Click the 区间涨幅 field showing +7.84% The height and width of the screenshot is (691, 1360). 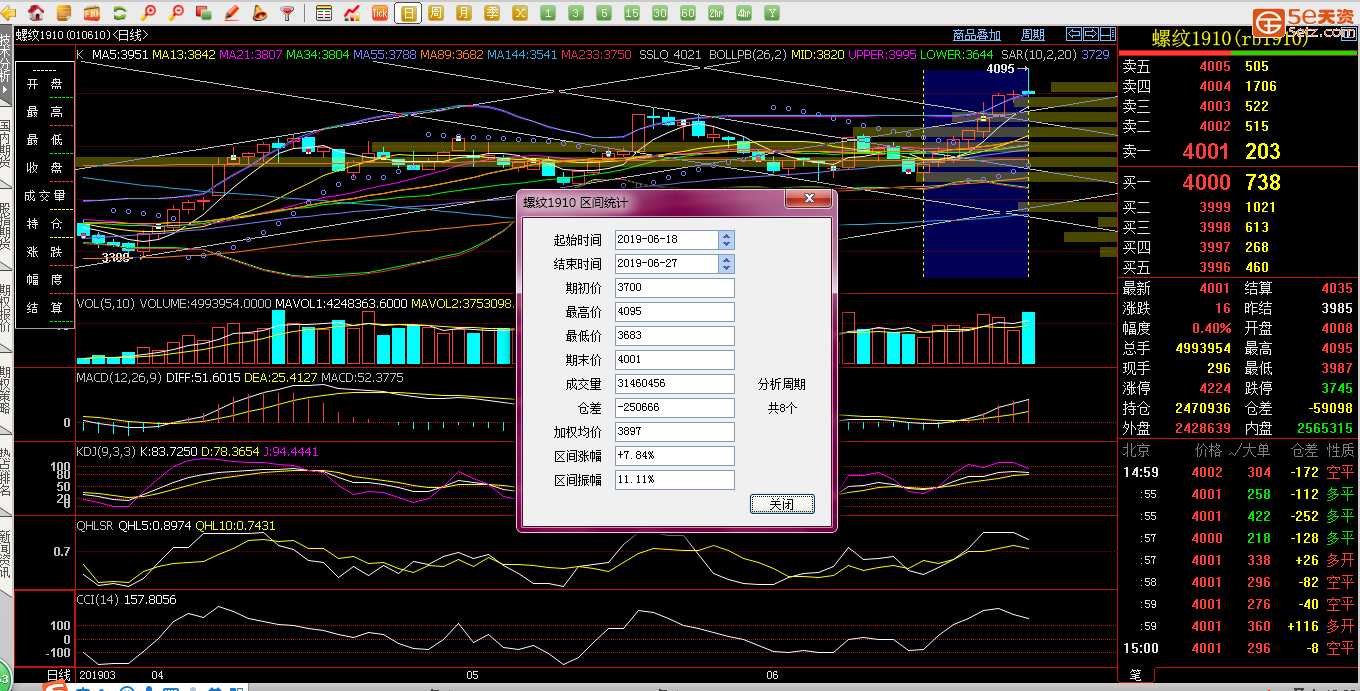[675, 456]
